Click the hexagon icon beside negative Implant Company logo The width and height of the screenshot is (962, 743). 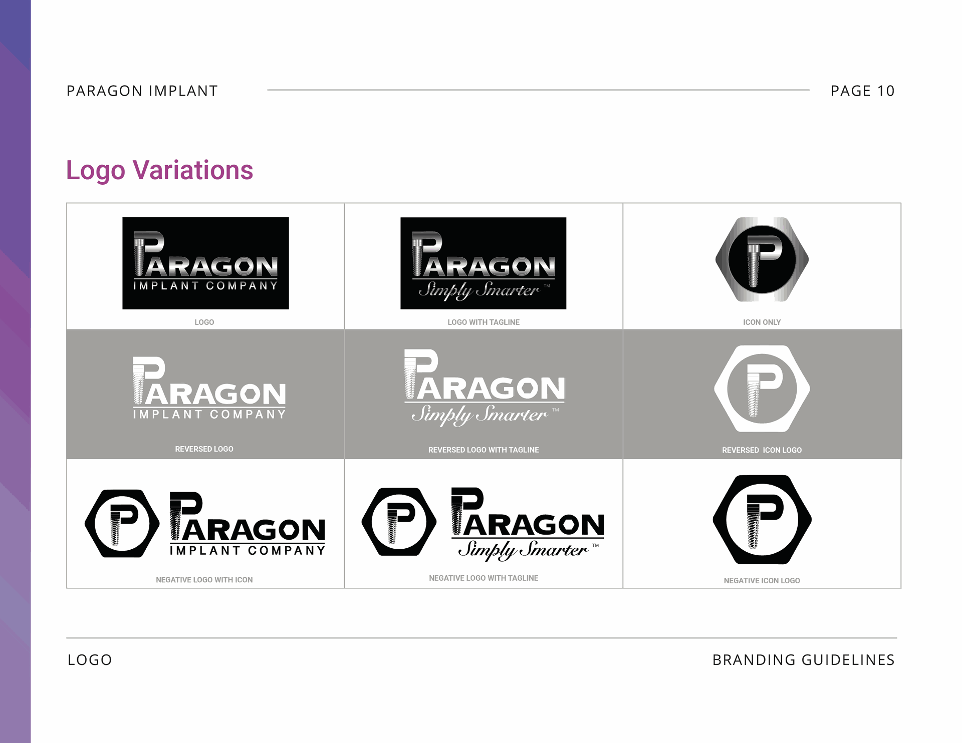[x=122, y=522]
